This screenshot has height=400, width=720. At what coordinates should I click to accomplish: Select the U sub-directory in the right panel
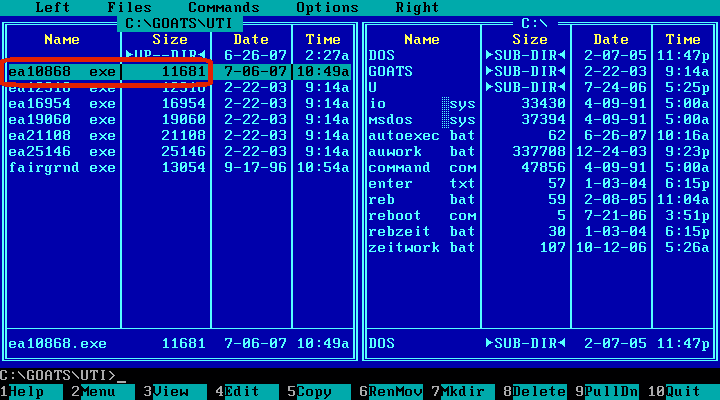(x=539, y=88)
